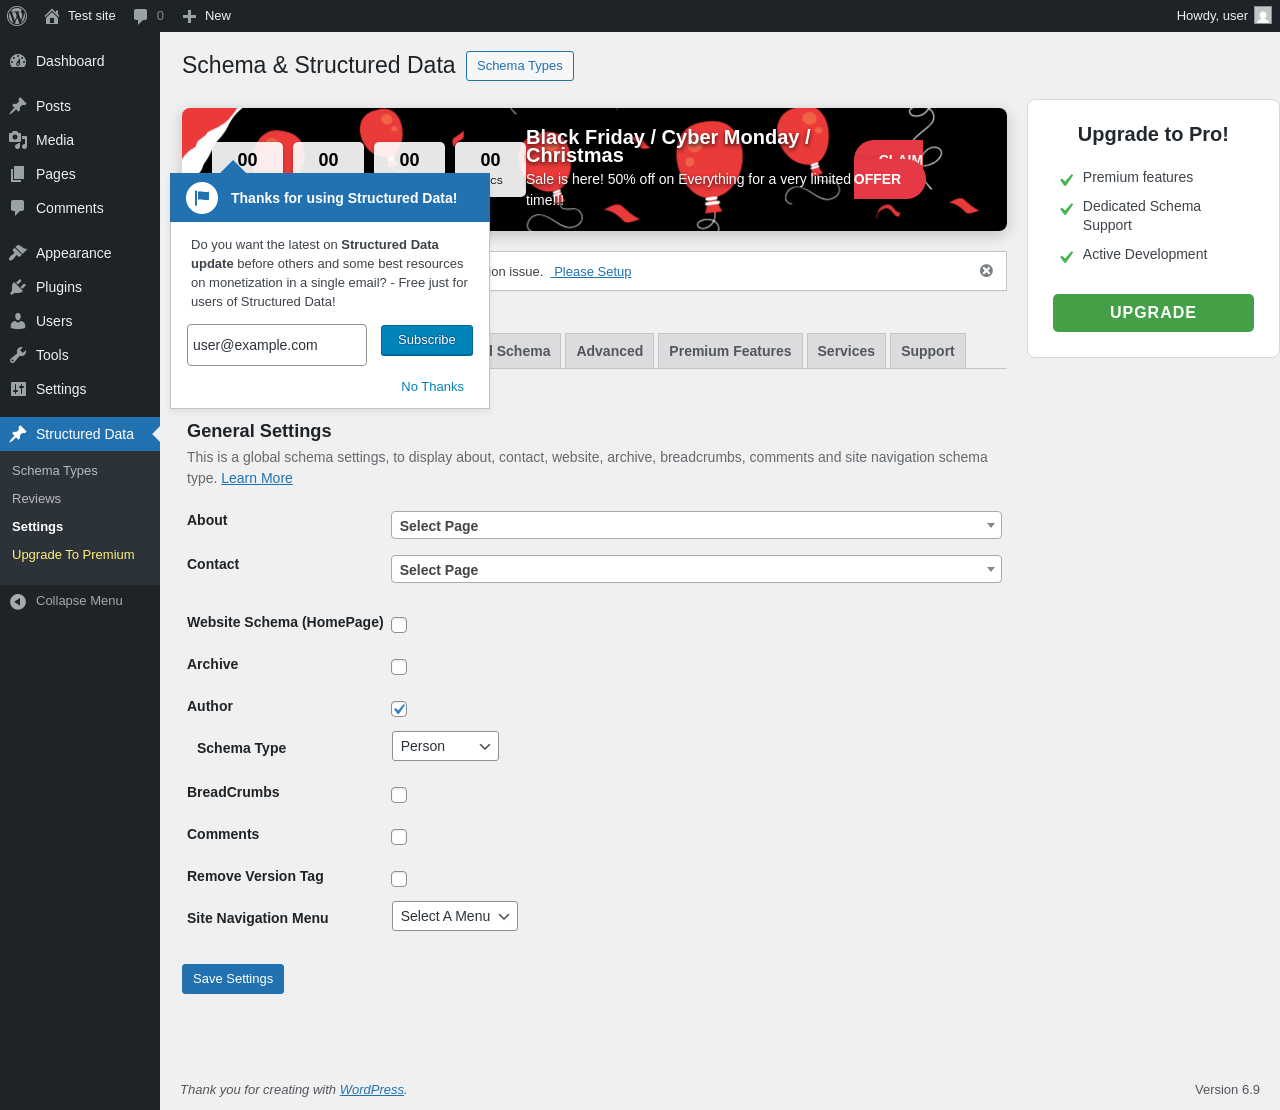Click the WordPress footer link

point(372,1090)
